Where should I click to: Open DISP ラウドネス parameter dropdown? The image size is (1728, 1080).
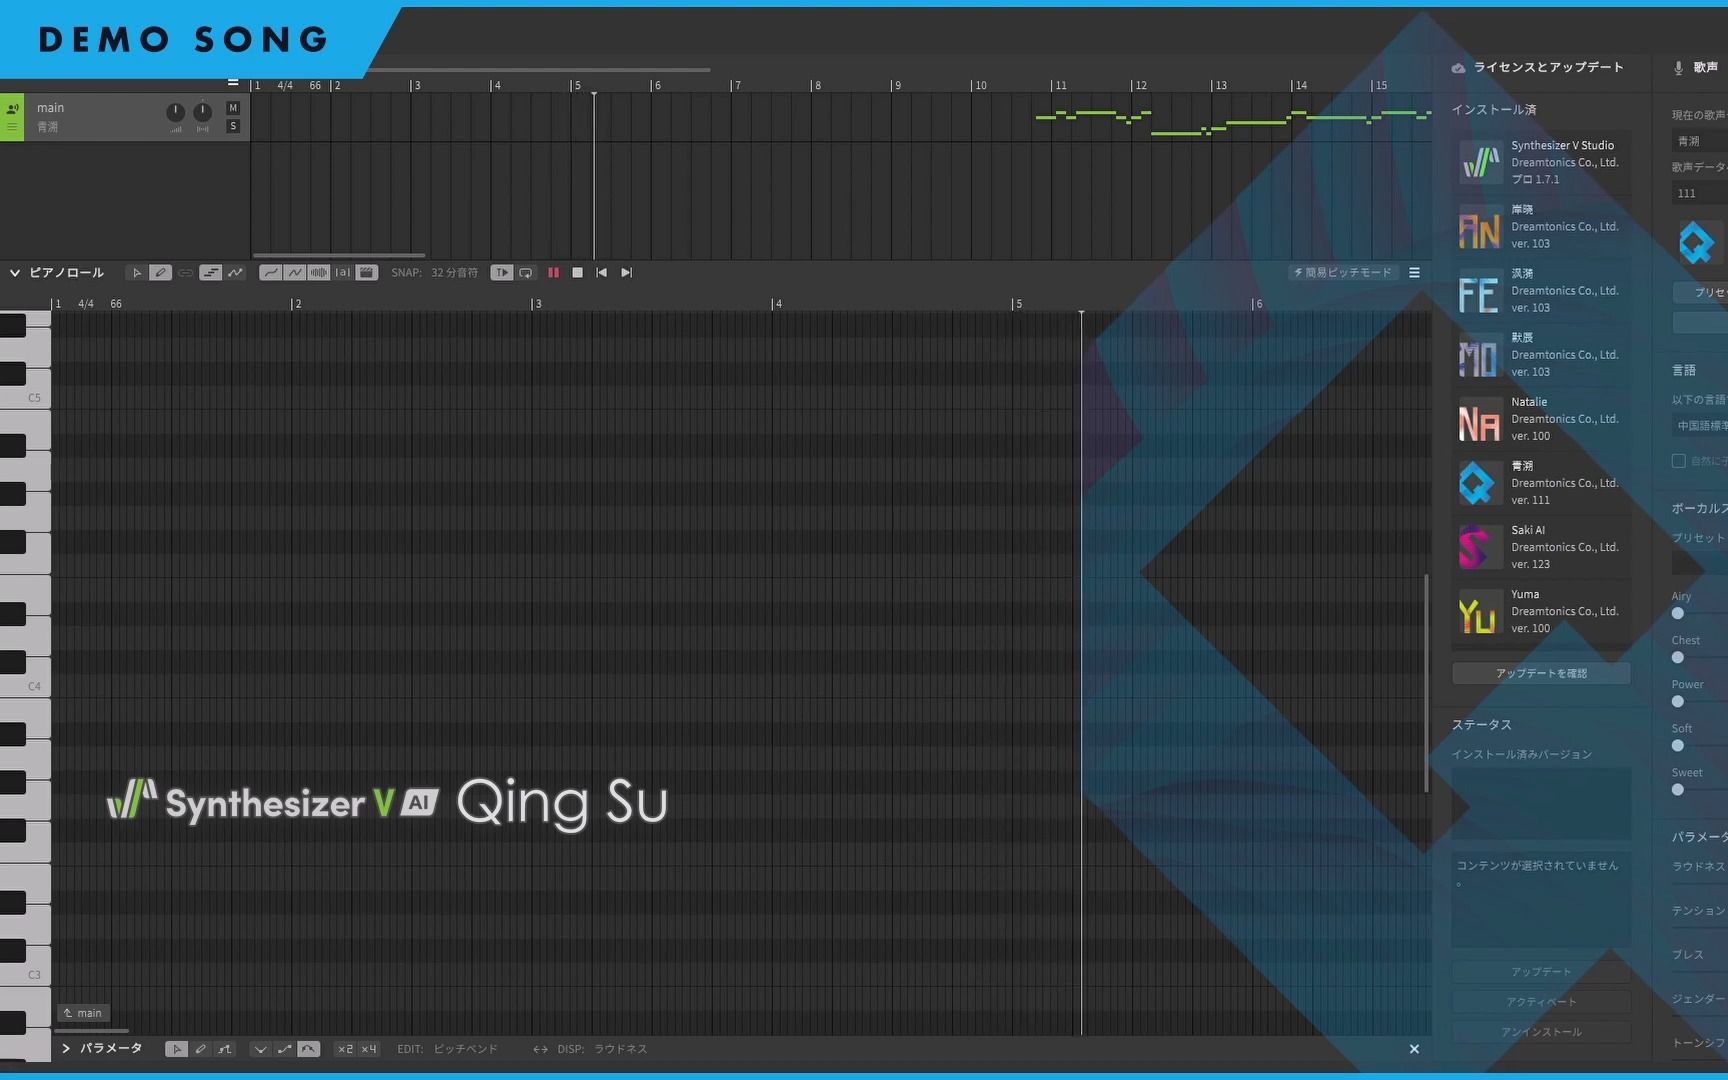click(x=621, y=1049)
